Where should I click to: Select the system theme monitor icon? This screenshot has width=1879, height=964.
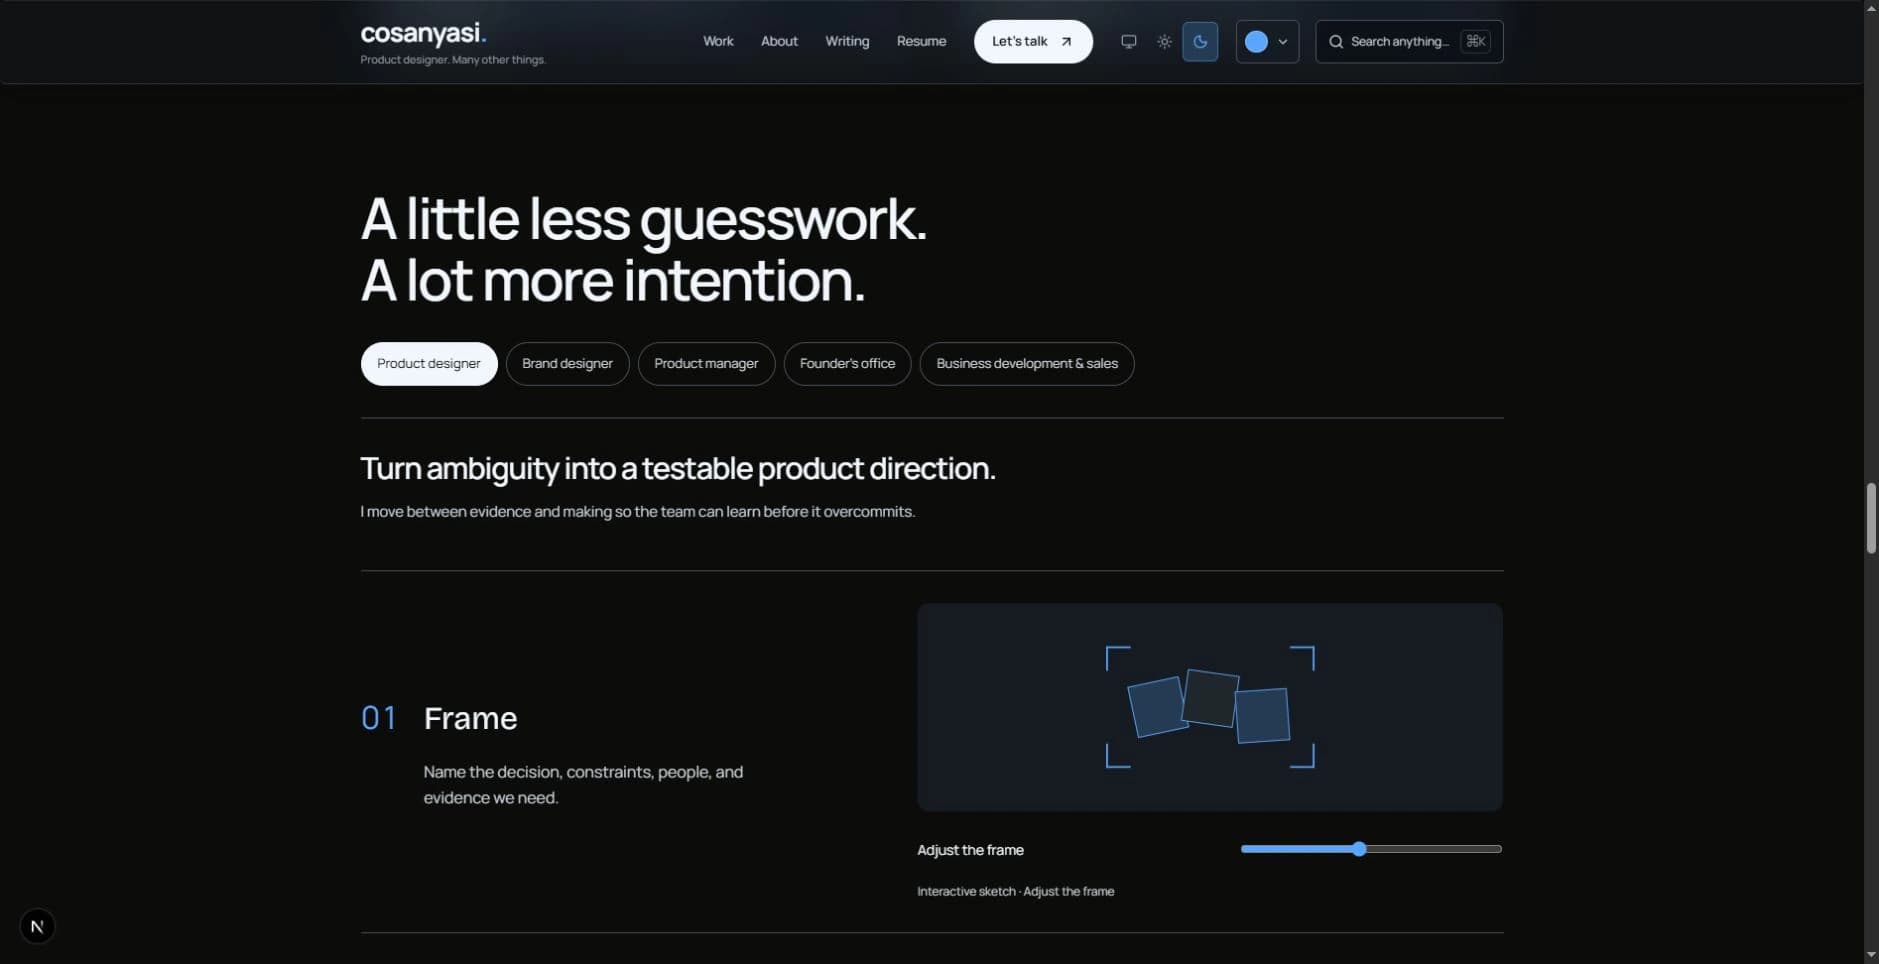1128,42
